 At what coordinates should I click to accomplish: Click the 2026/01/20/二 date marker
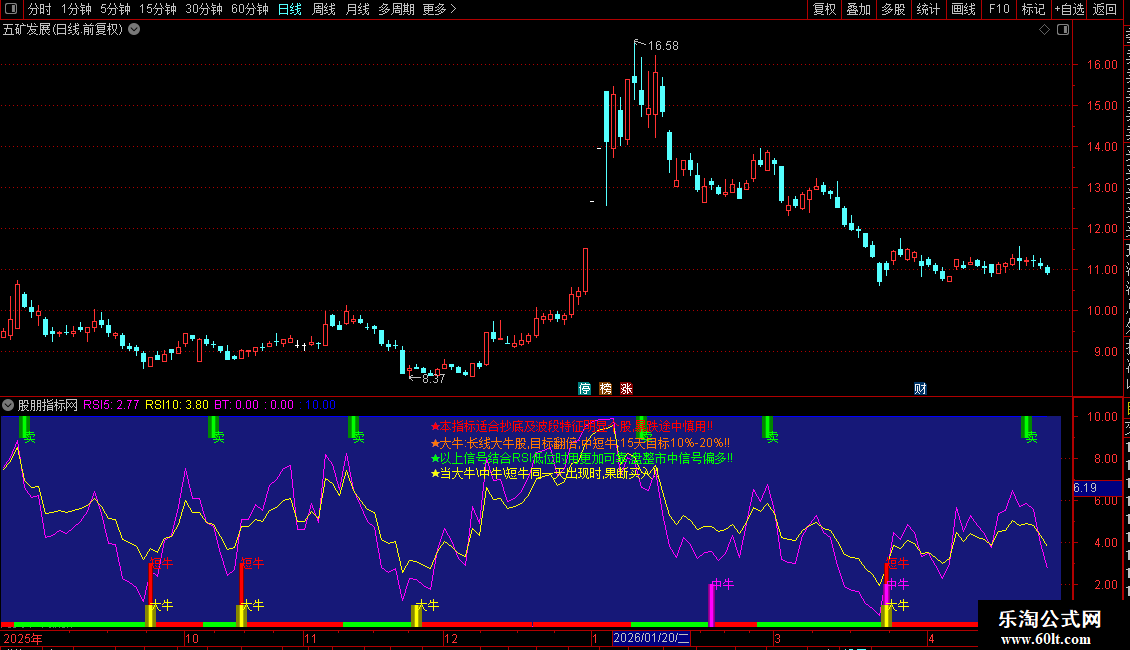click(x=651, y=638)
